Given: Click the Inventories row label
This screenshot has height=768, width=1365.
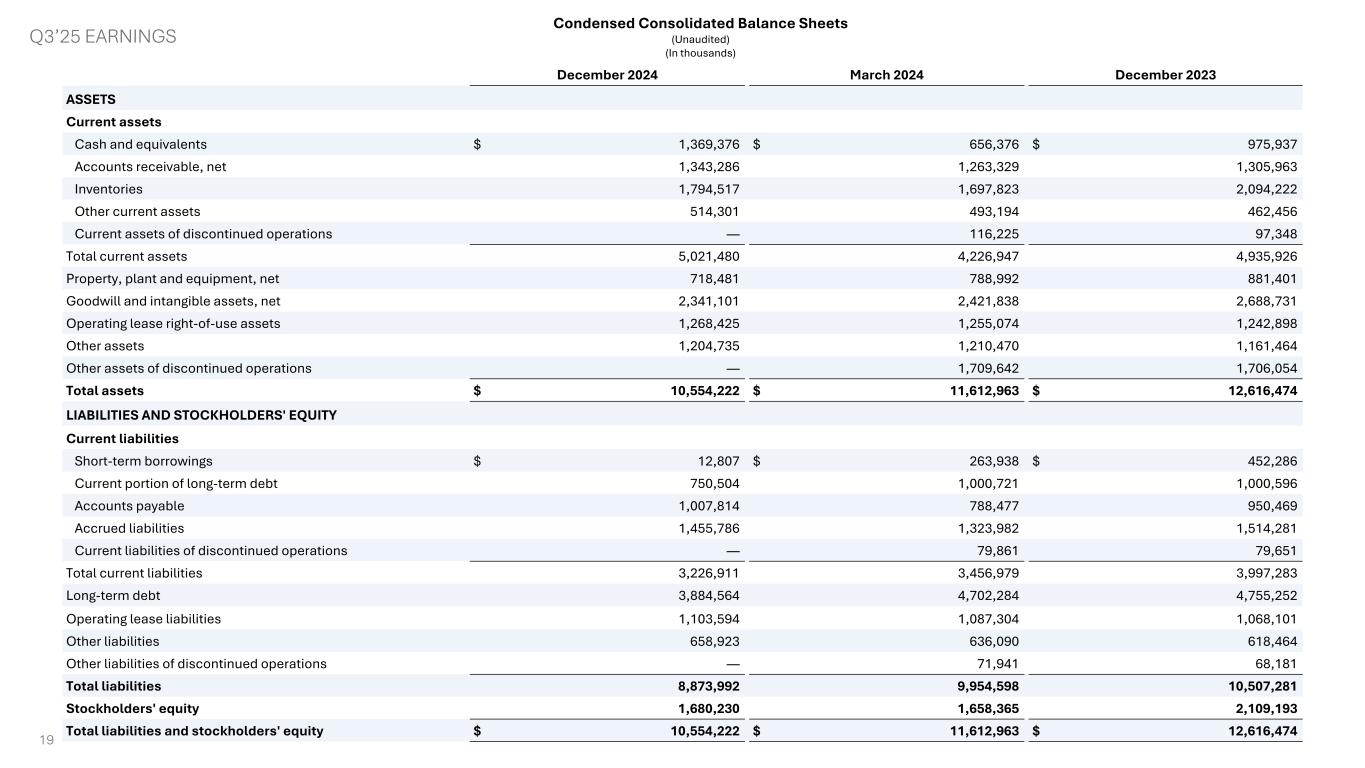Looking at the screenshot, I should (108, 189).
